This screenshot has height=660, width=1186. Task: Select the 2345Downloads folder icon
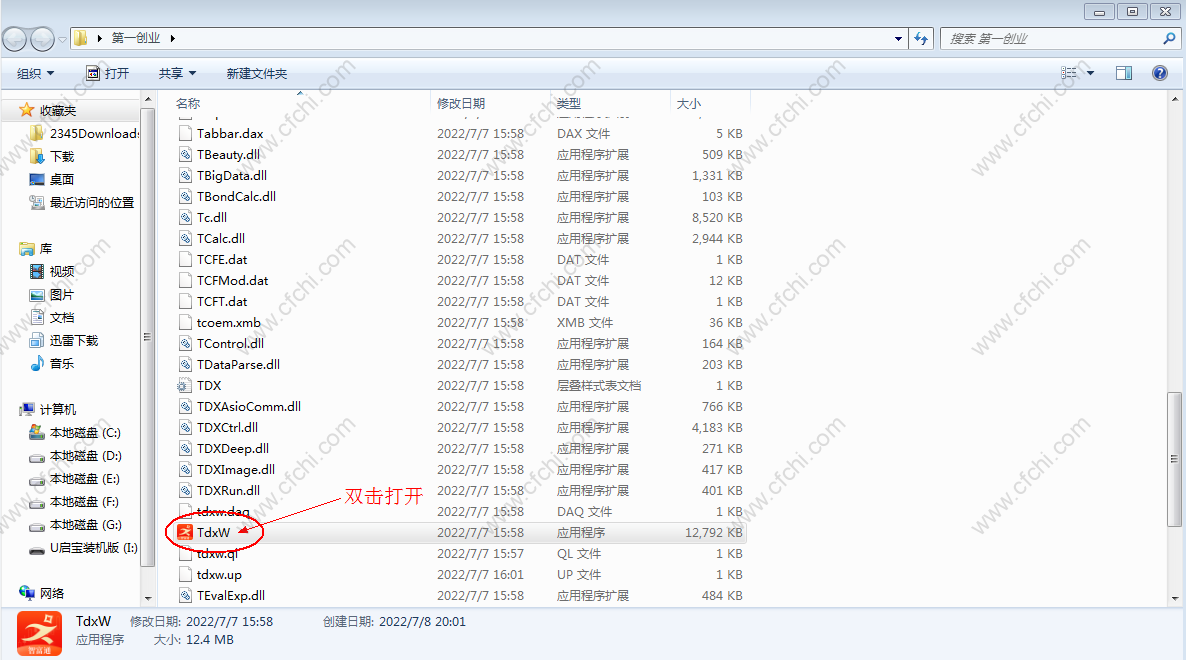[36, 133]
